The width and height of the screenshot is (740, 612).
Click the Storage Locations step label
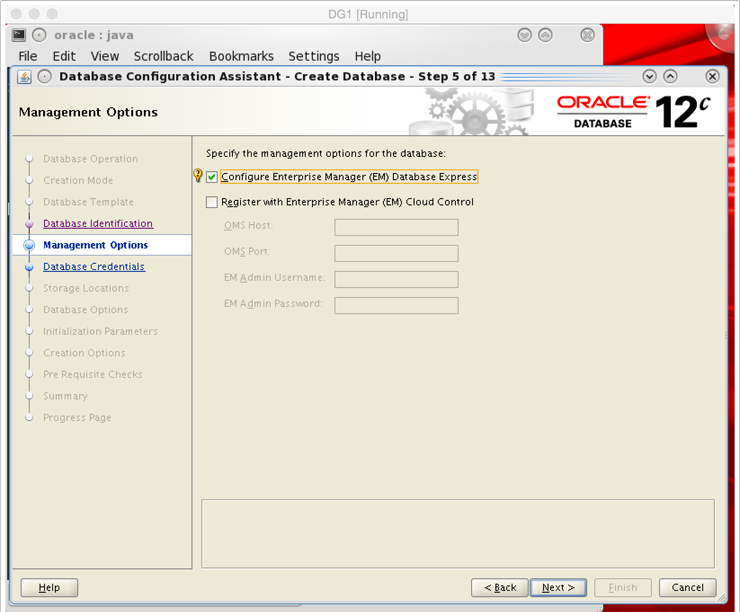[86, 288]
